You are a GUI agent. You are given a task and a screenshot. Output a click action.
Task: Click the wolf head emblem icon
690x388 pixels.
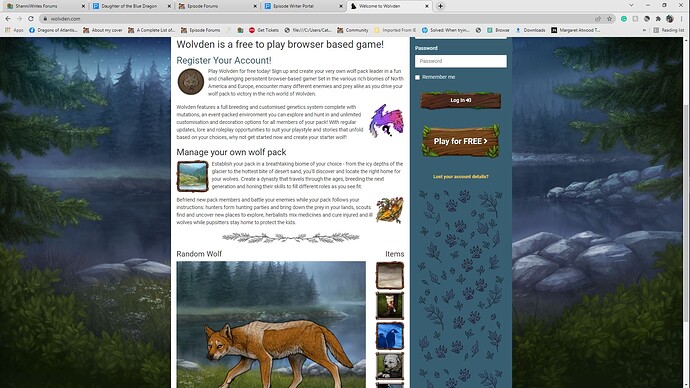point(191,82)
